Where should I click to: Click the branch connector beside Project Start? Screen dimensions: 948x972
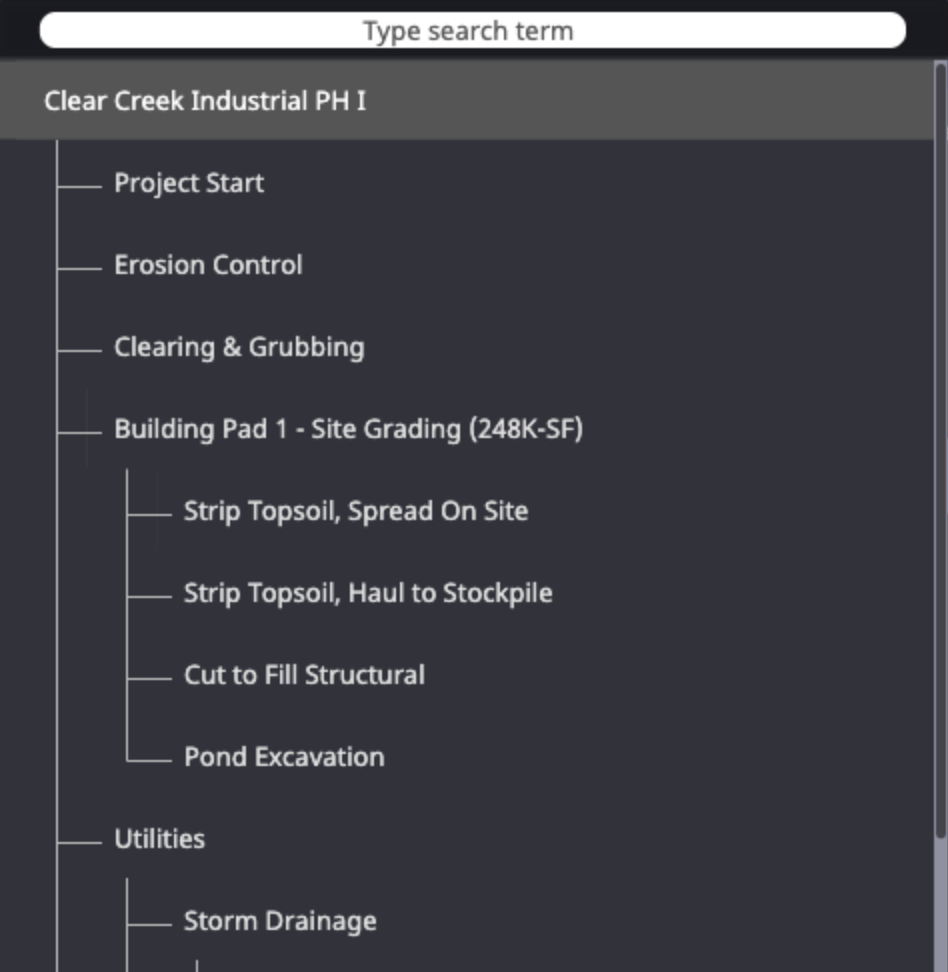point(79,186)
